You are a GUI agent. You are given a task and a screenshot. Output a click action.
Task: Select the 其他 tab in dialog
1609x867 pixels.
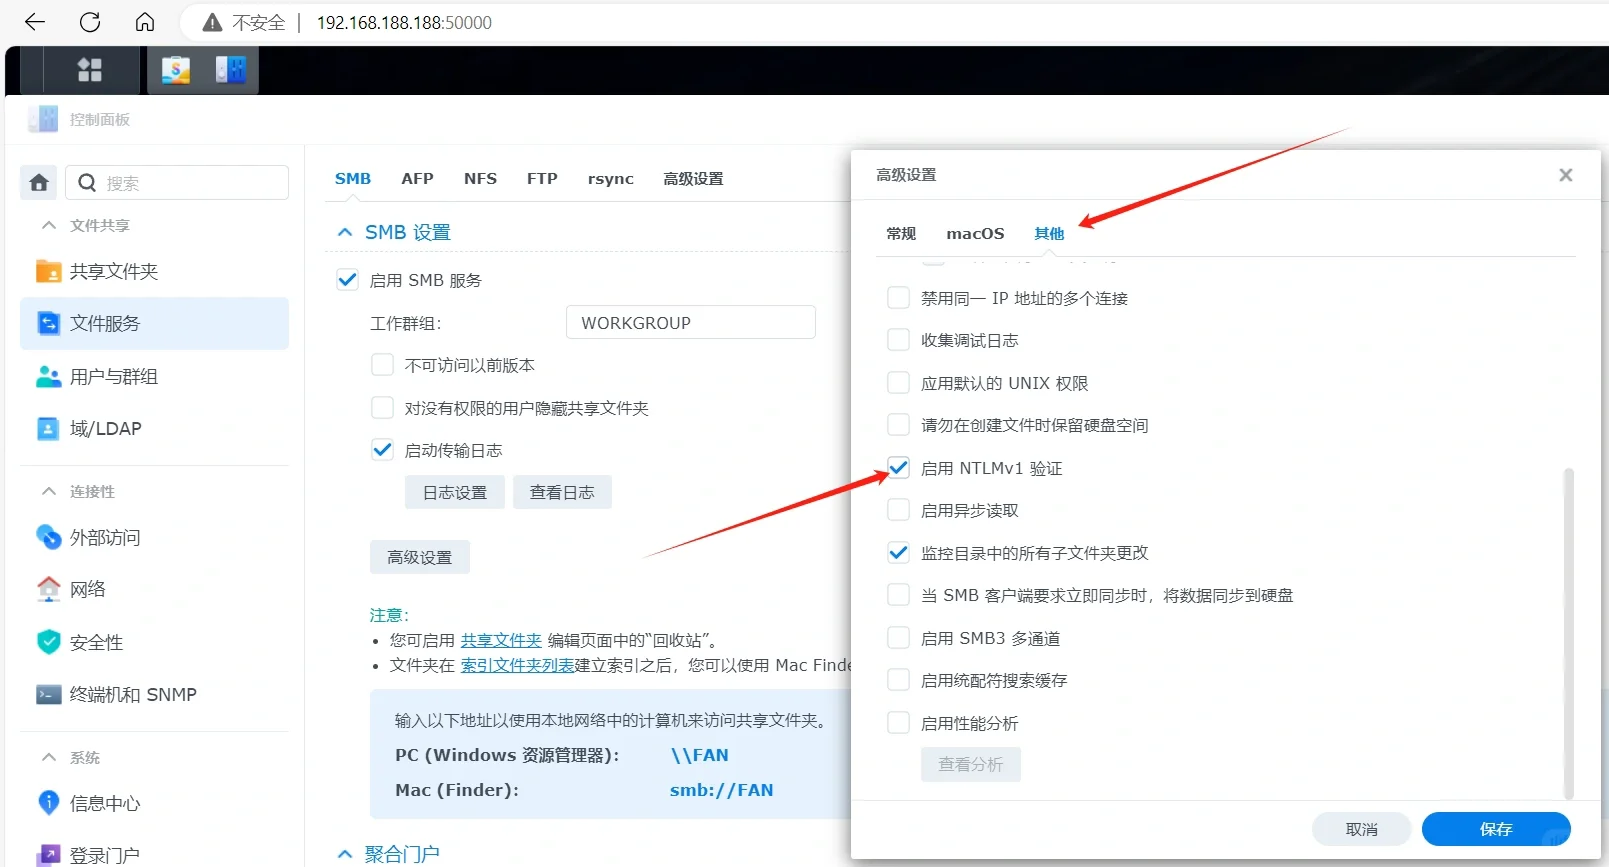tap(1049, 233)
